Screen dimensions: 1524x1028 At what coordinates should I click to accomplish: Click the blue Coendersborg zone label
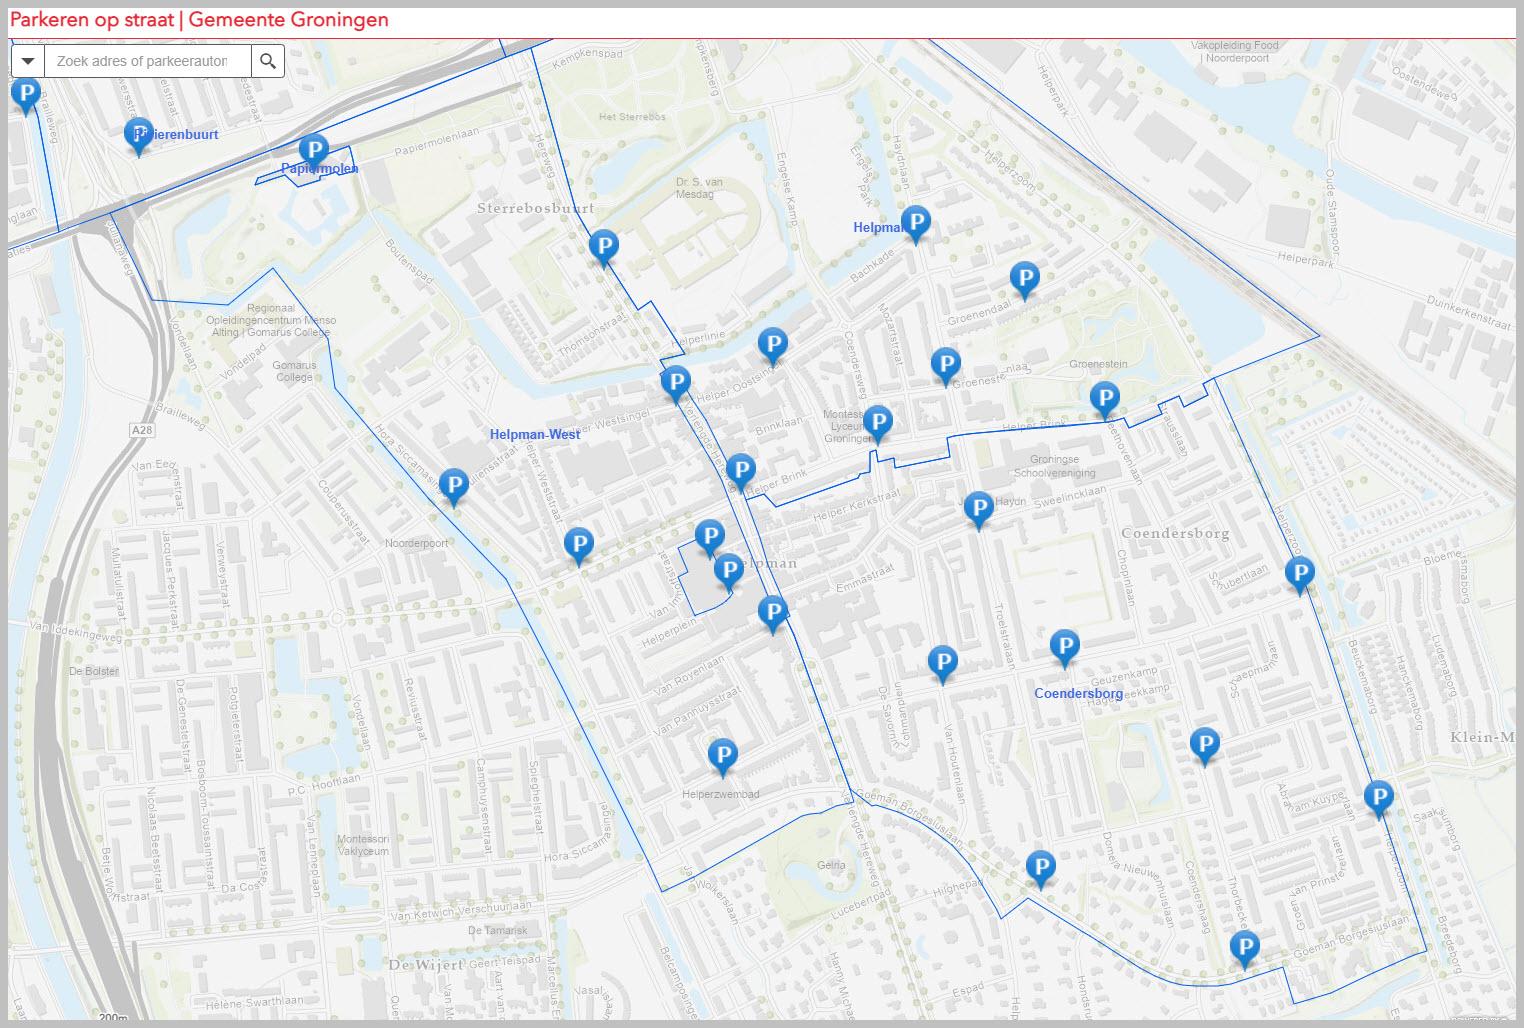[1078, 693]
